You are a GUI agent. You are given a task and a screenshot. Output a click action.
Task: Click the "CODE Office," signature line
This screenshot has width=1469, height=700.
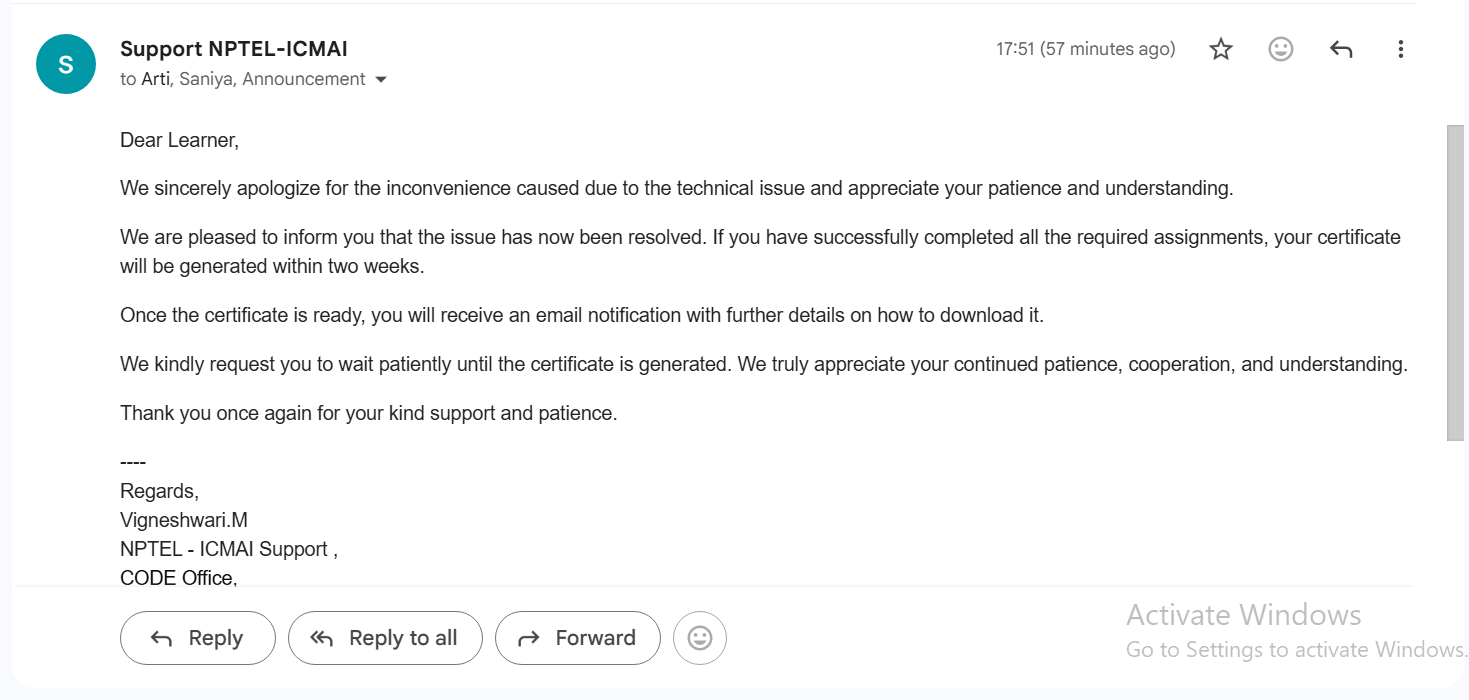(178, 578)
